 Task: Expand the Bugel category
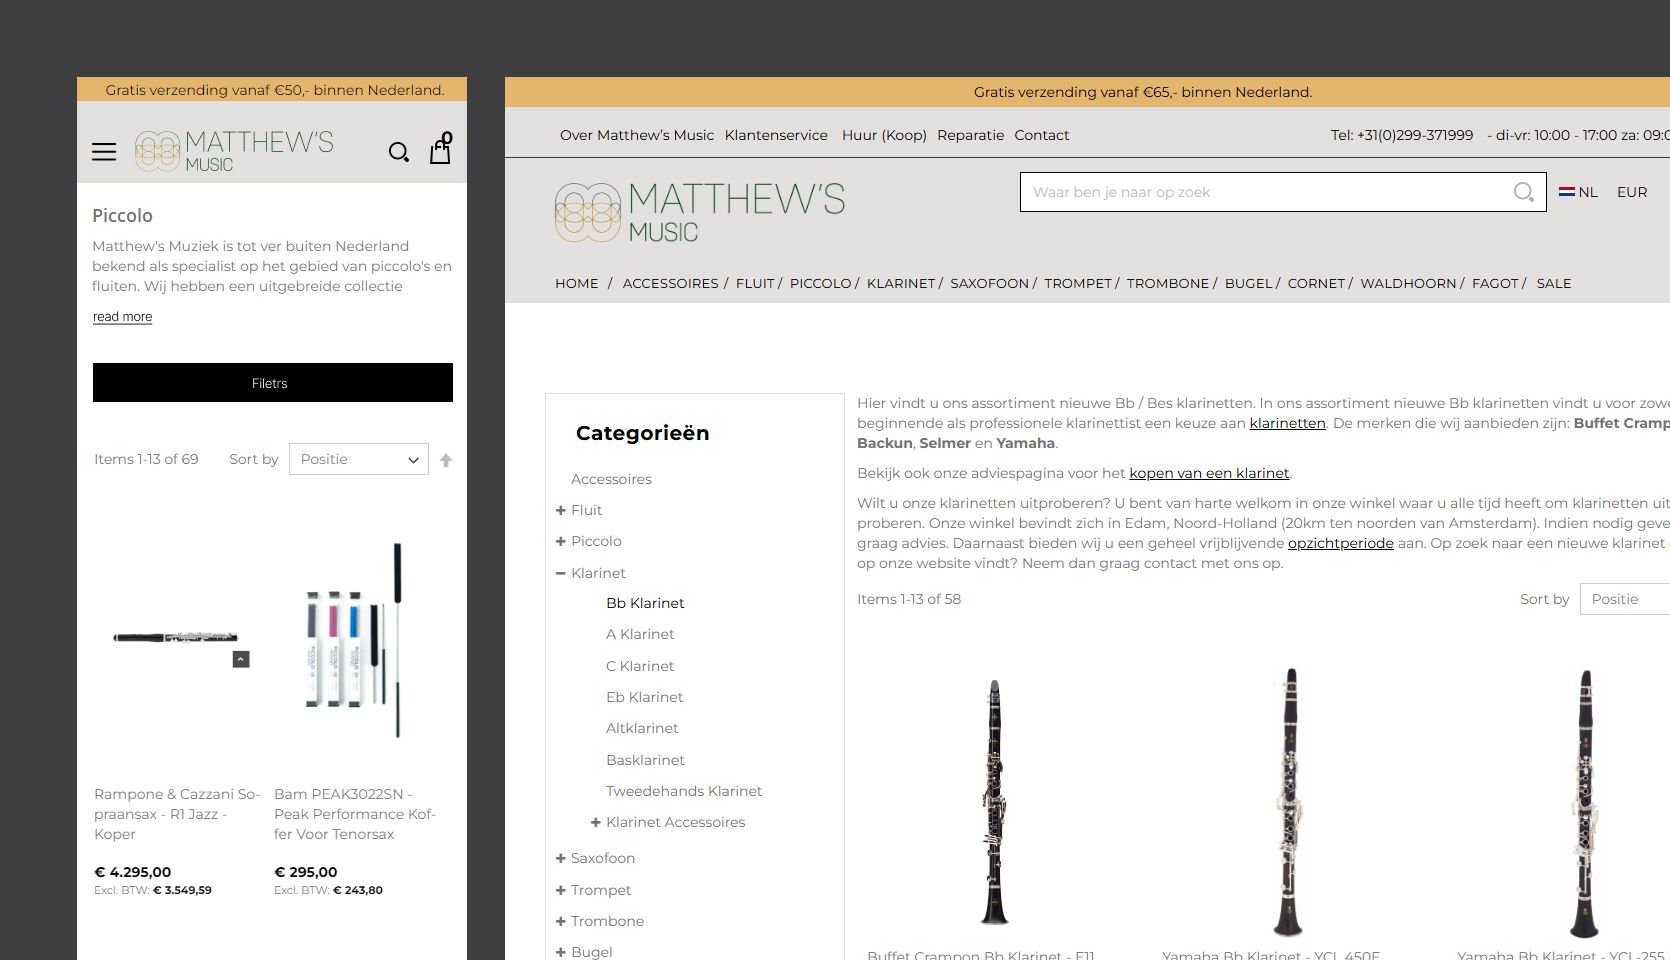click(x=561, y=952)
